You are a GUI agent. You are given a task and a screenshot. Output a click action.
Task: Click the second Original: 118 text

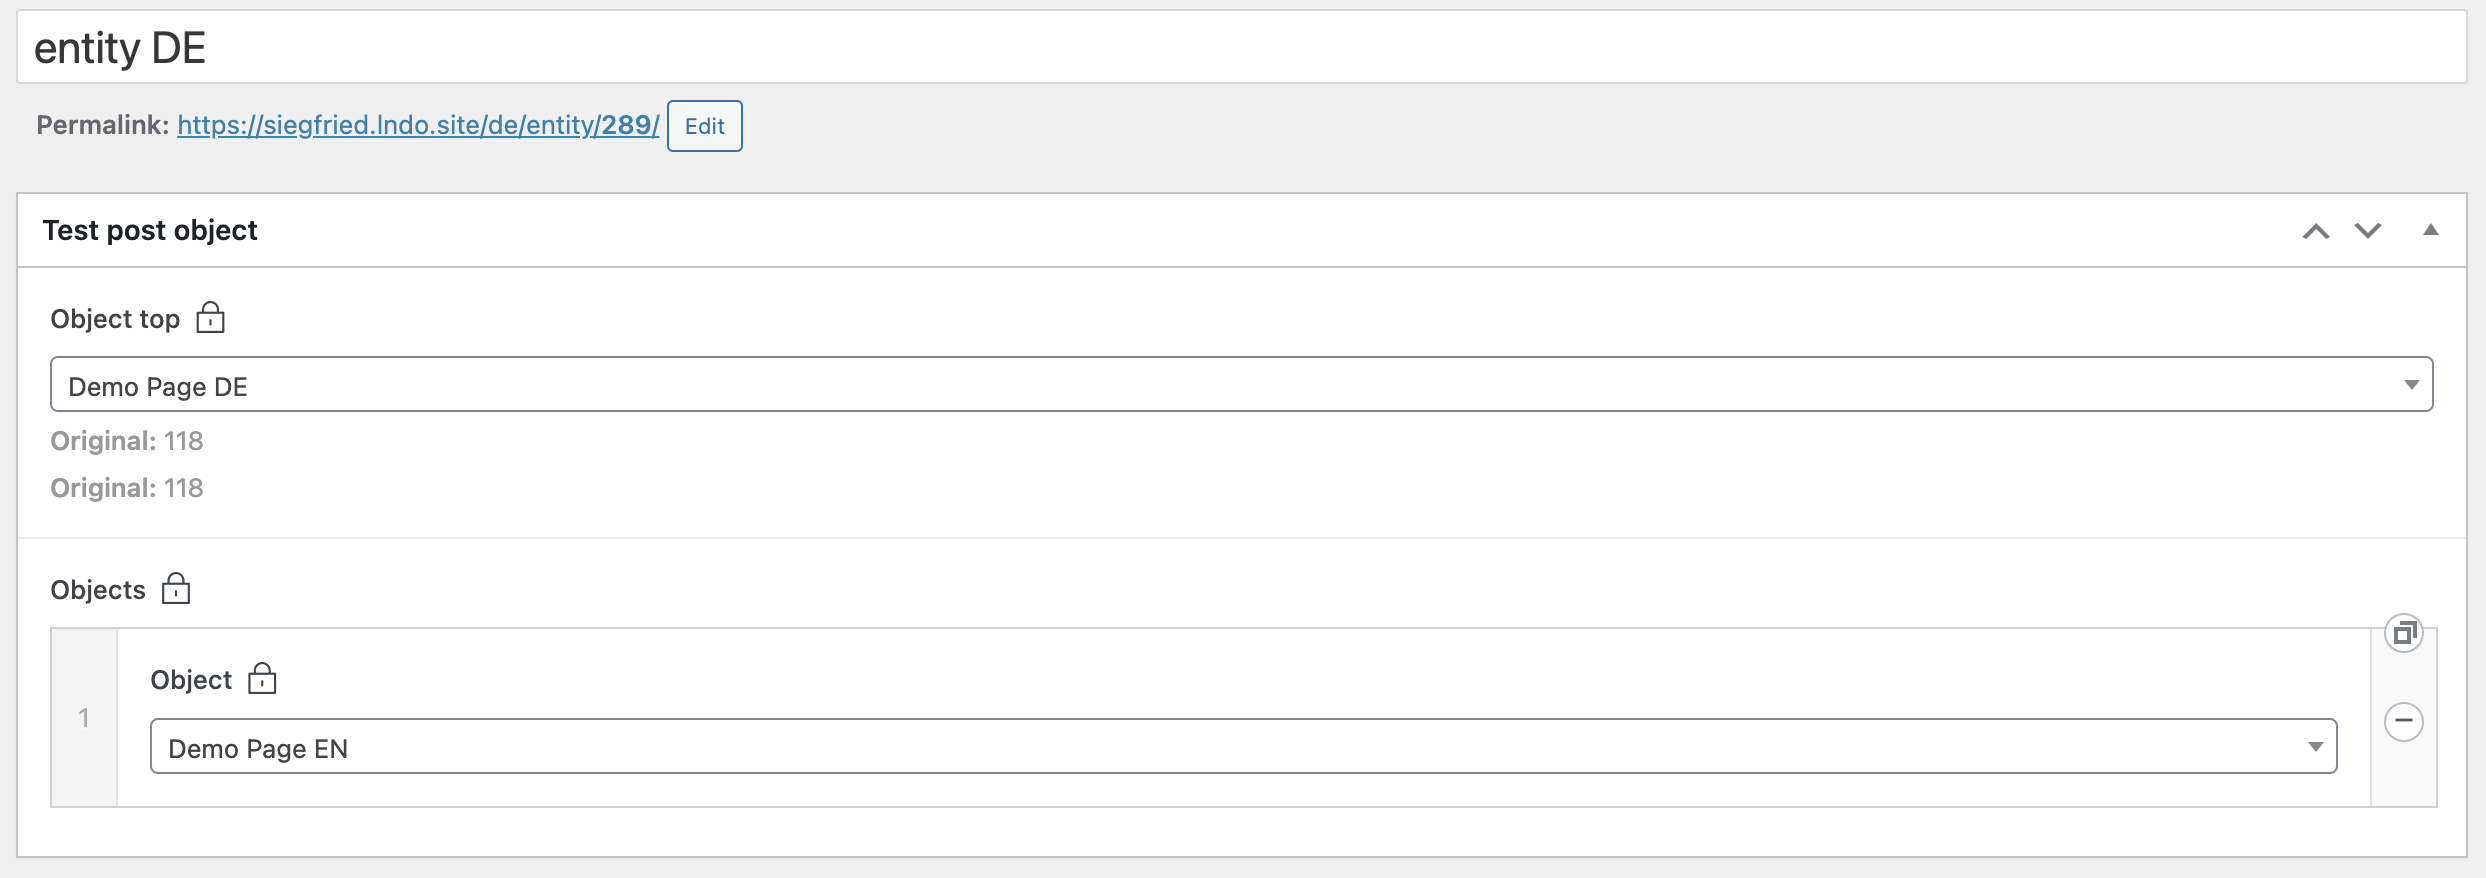[127, 488]
